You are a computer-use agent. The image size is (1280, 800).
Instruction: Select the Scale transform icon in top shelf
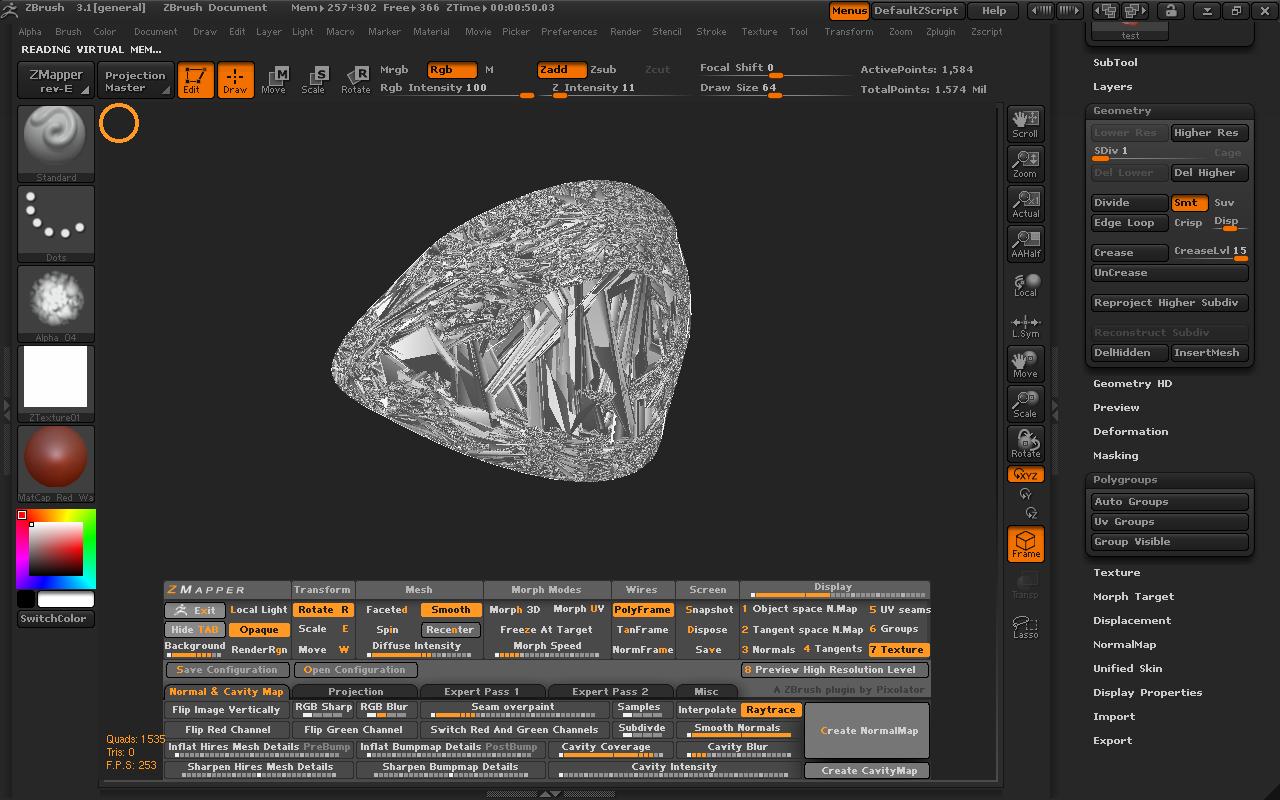coord(314,80)
